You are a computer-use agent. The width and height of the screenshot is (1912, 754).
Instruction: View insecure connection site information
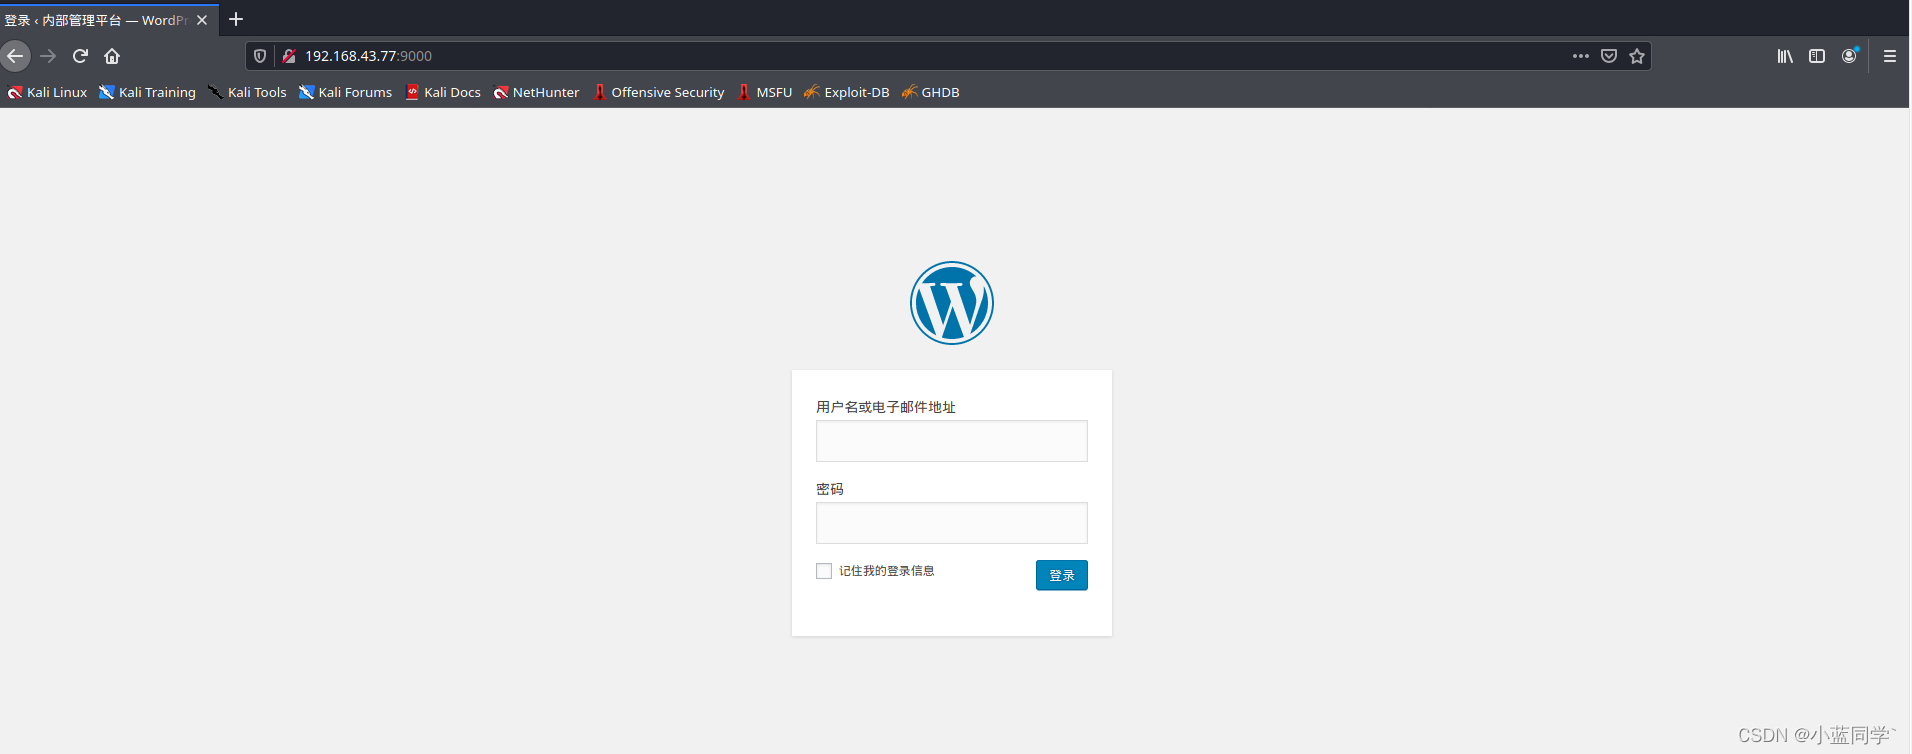coord(289,56)
